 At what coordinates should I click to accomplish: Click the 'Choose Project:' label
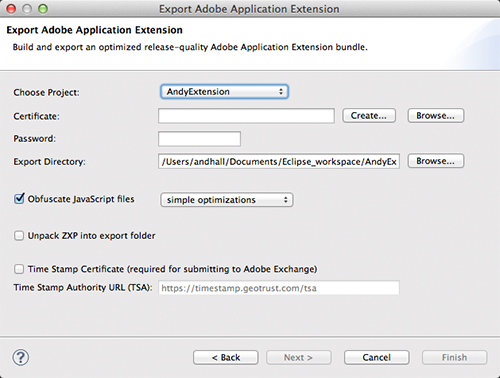tap(47, 92)
